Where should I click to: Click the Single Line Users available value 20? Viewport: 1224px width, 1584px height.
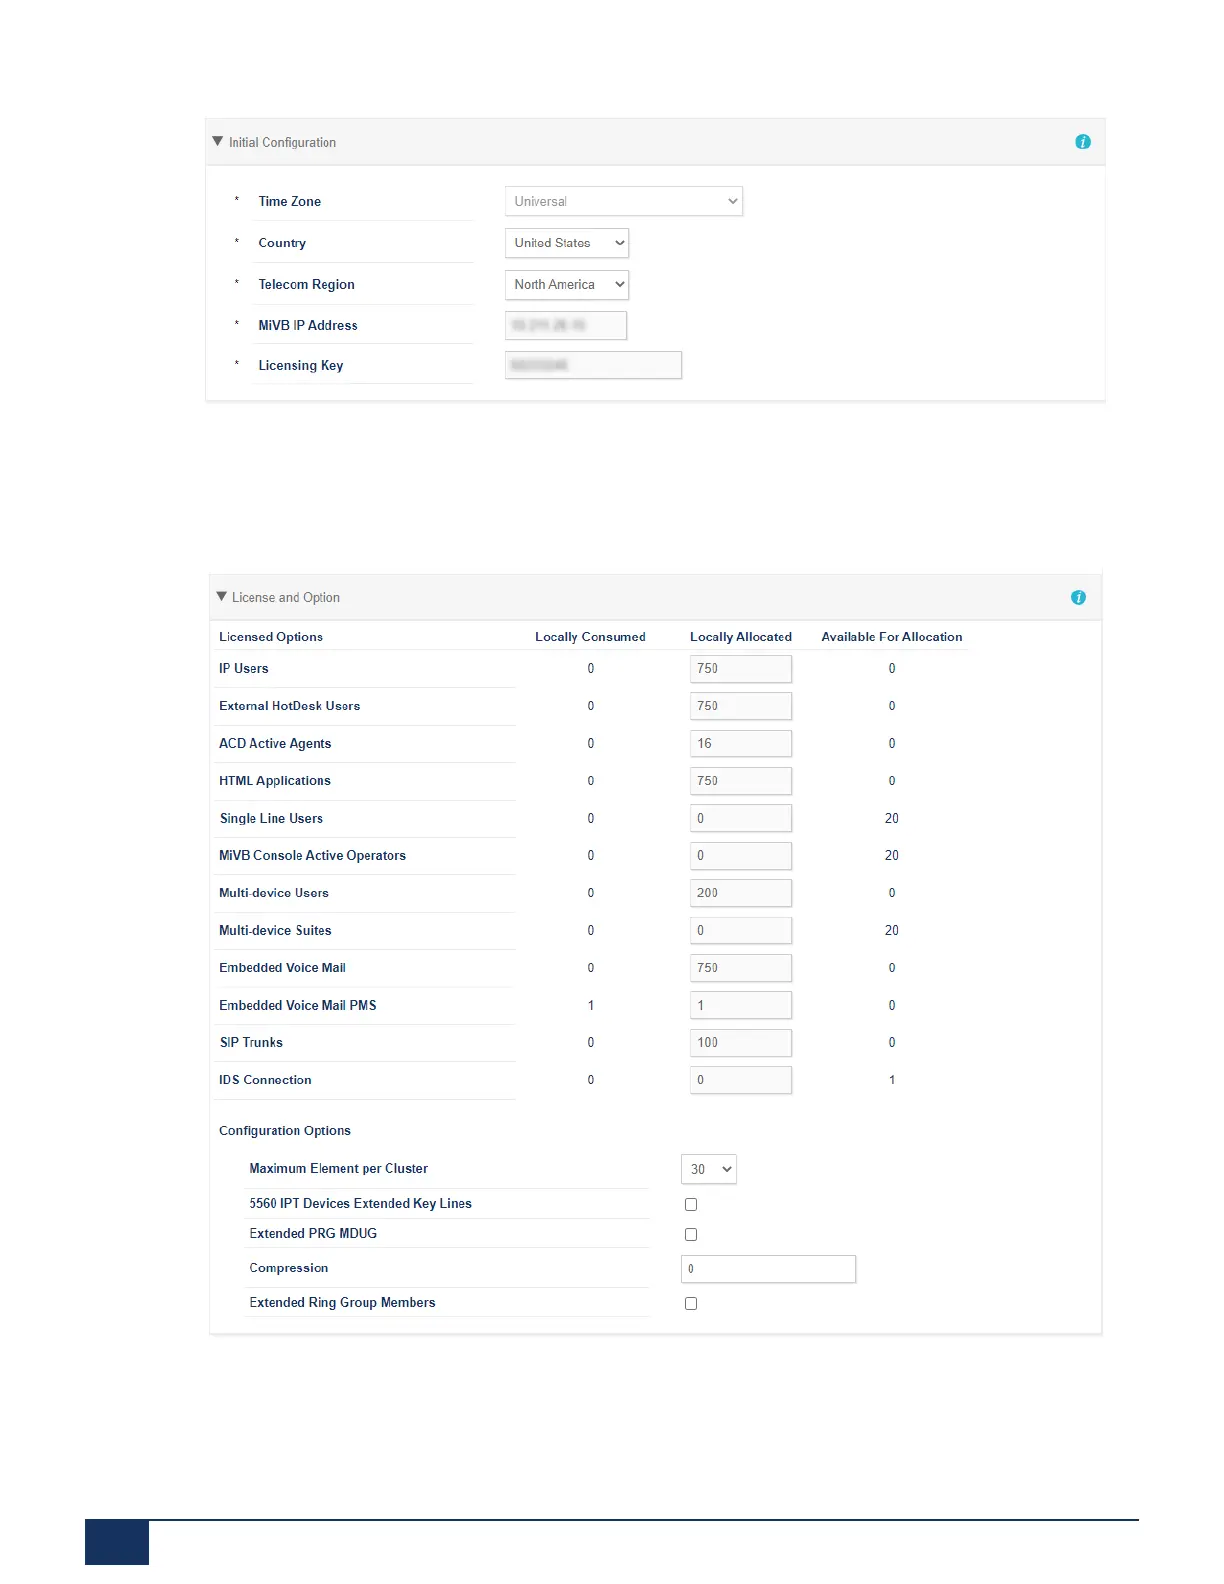[892, 818]
